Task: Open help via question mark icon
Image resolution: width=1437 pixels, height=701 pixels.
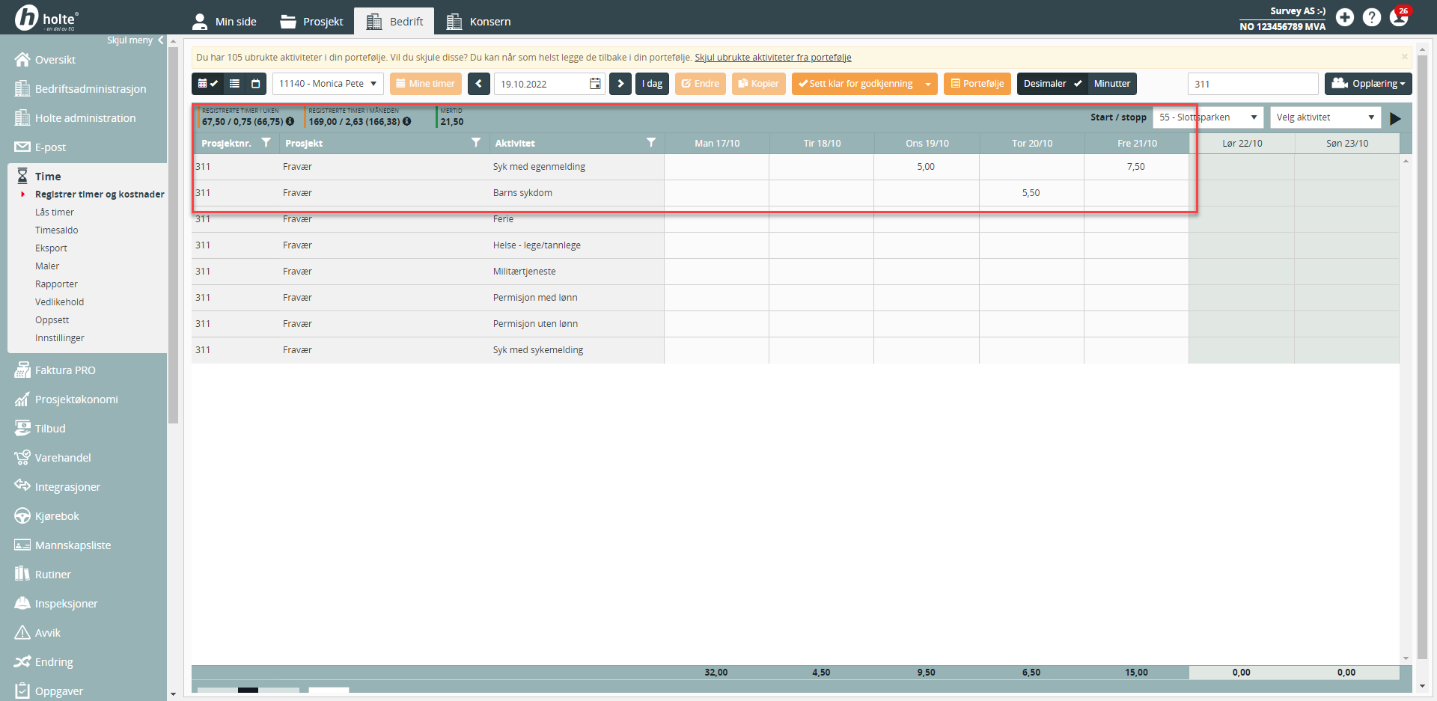Action: pyautogui.click(x=1372, y=17)
